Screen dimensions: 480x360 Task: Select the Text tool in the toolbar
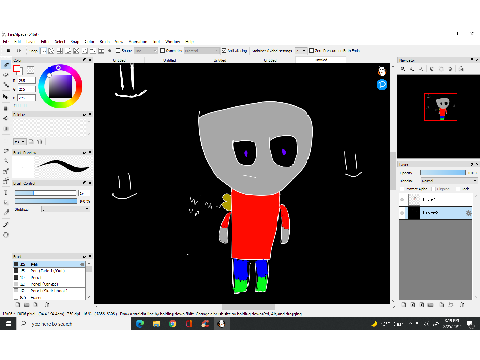pyautogui.click(x=6, y=193)
